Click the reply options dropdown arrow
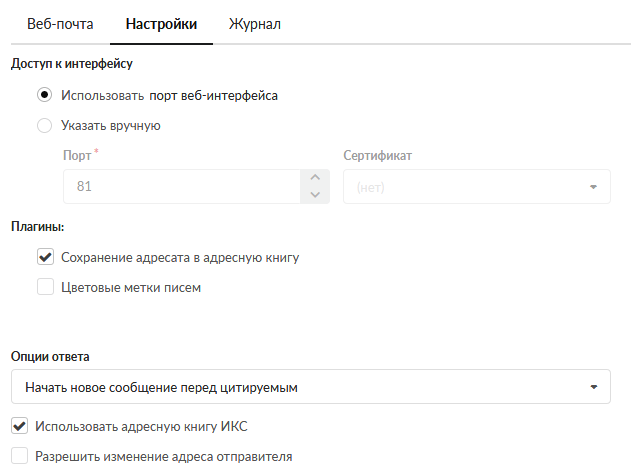The image size is (631, 472). point(593,386)
